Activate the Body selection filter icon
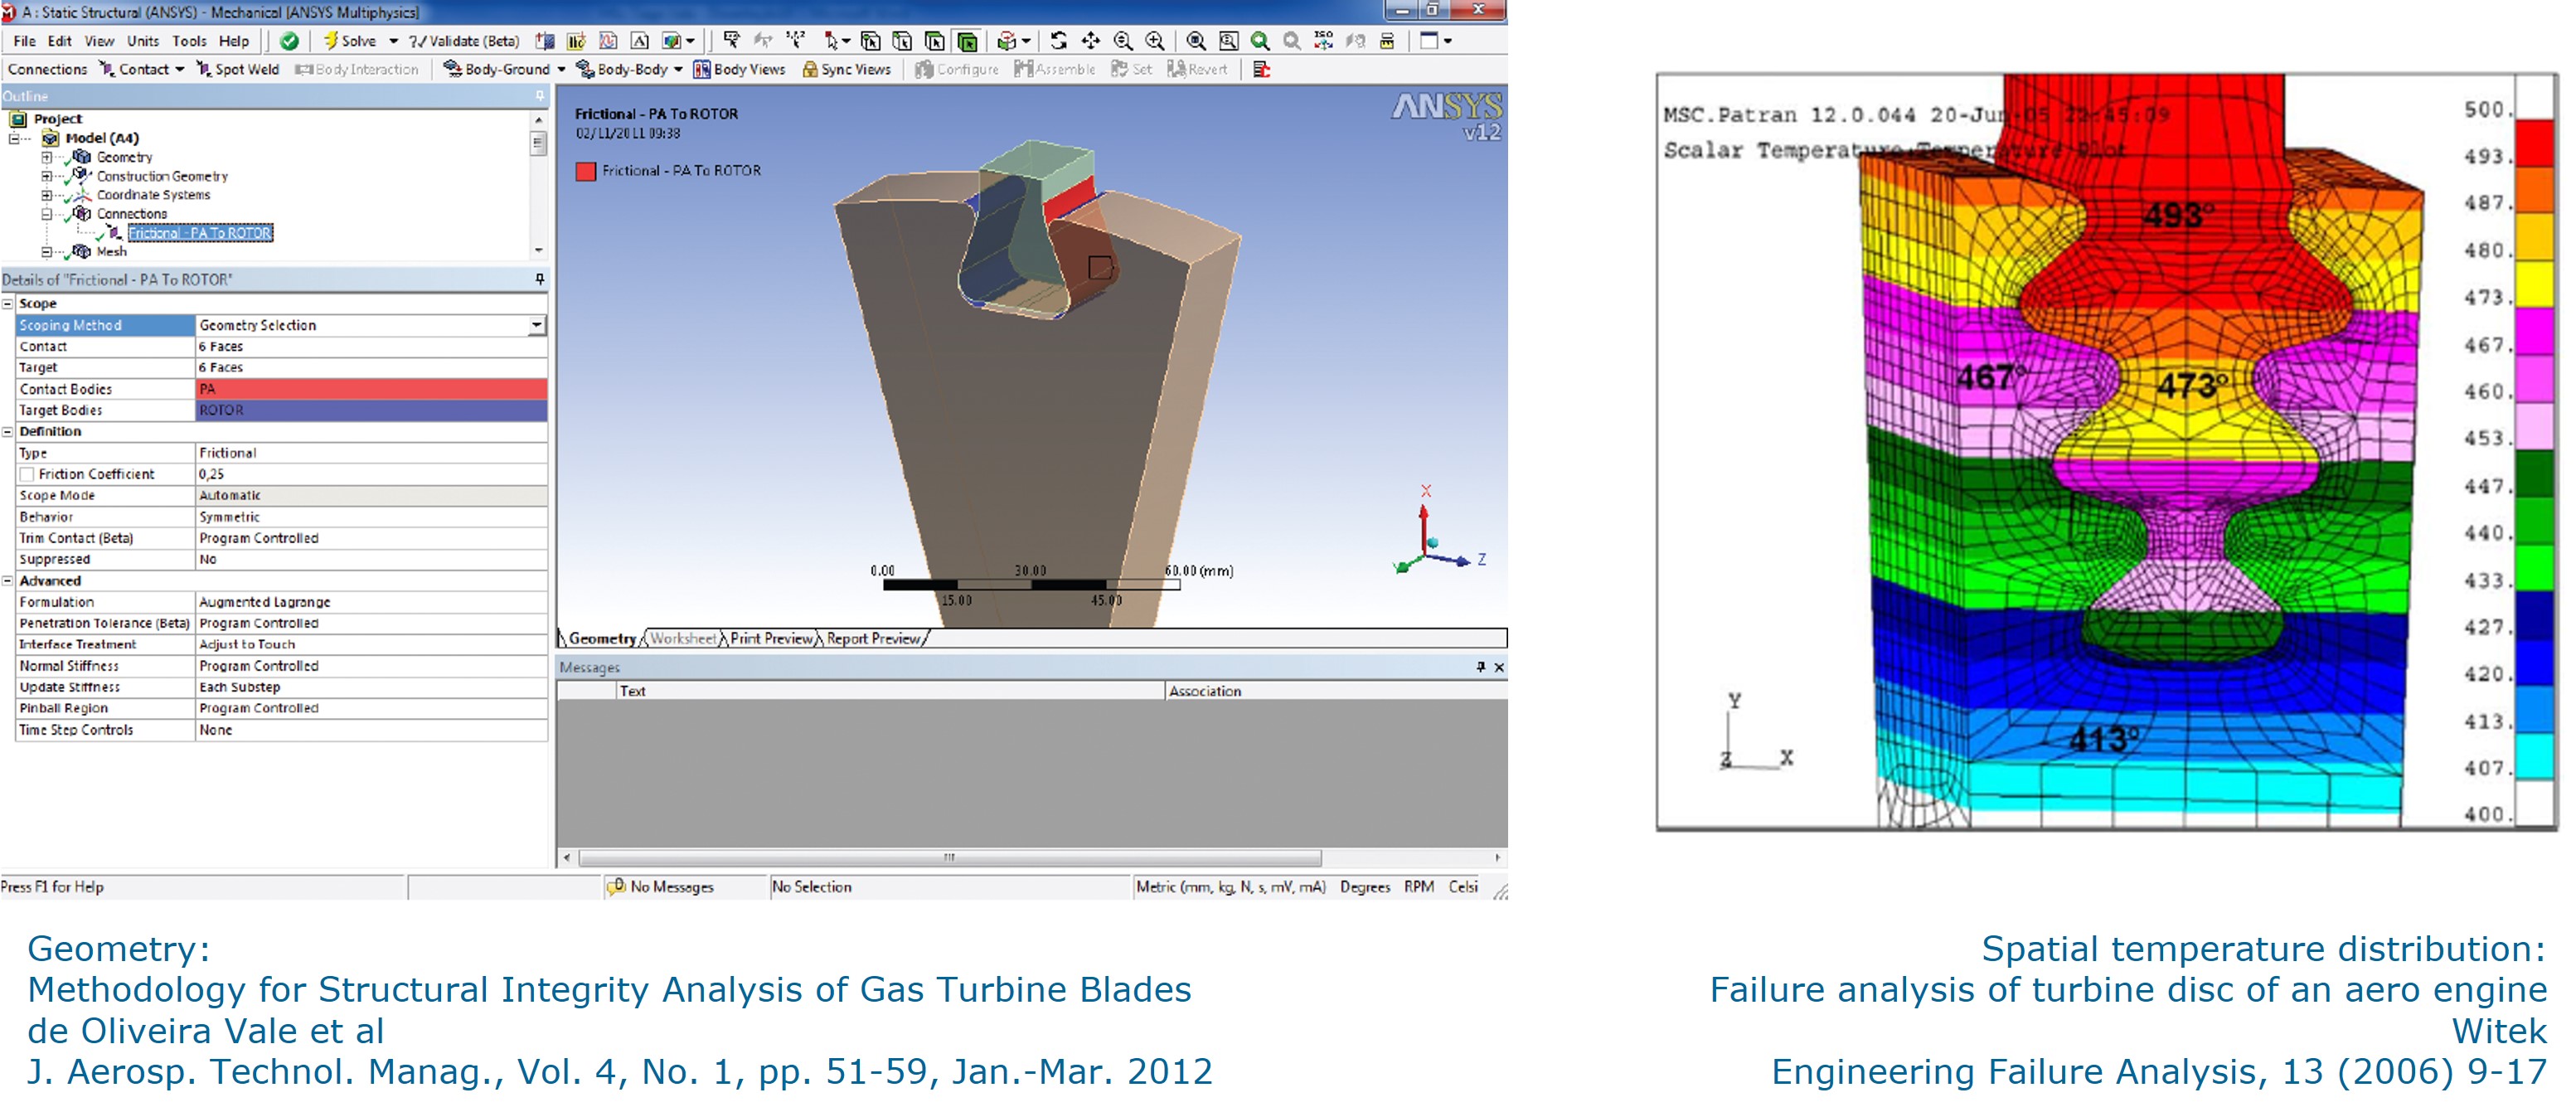 tap(967, 41)
